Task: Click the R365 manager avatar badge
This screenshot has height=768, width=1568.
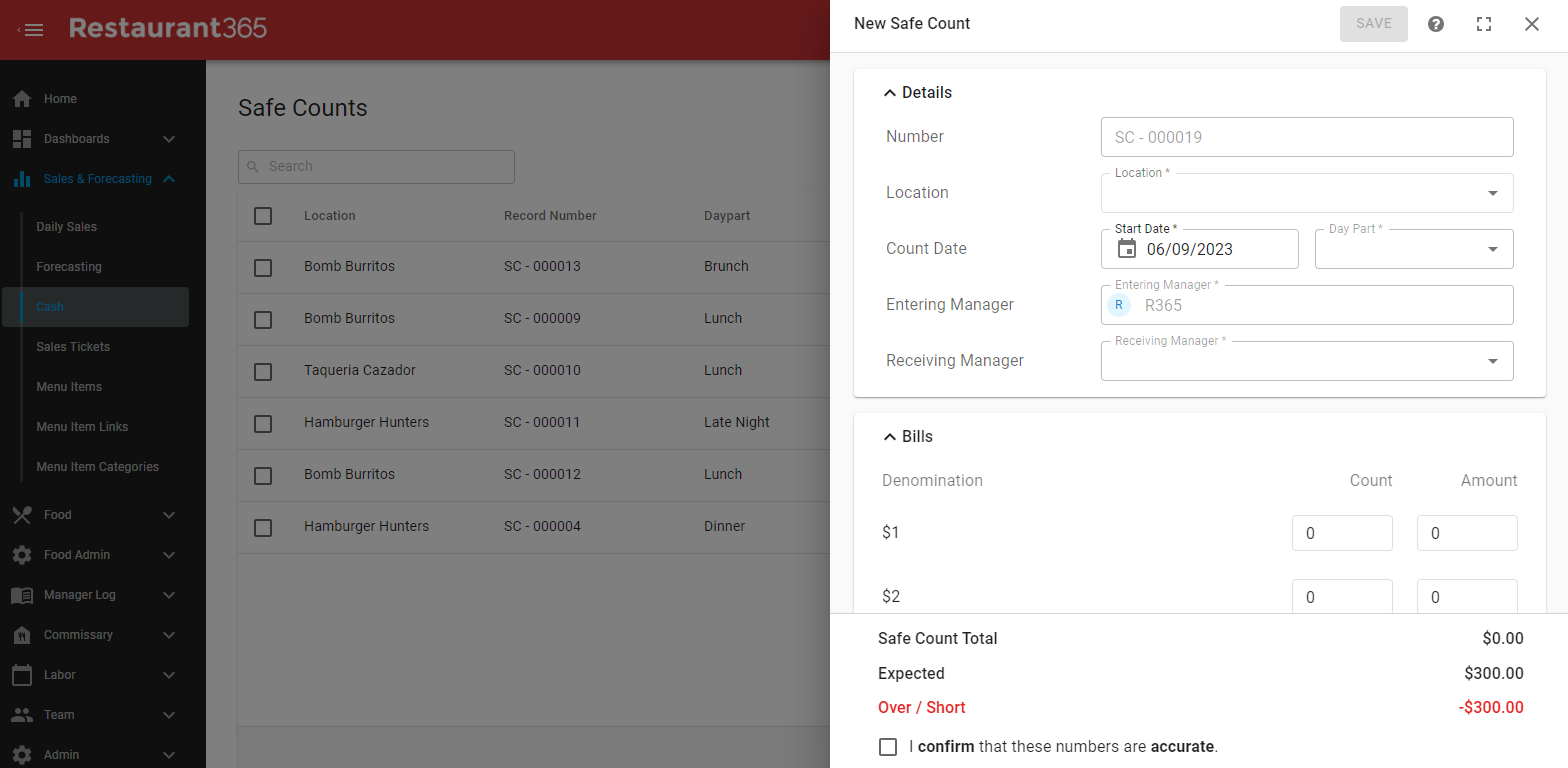Action: pyautogui.click(x=1119, y=305)
